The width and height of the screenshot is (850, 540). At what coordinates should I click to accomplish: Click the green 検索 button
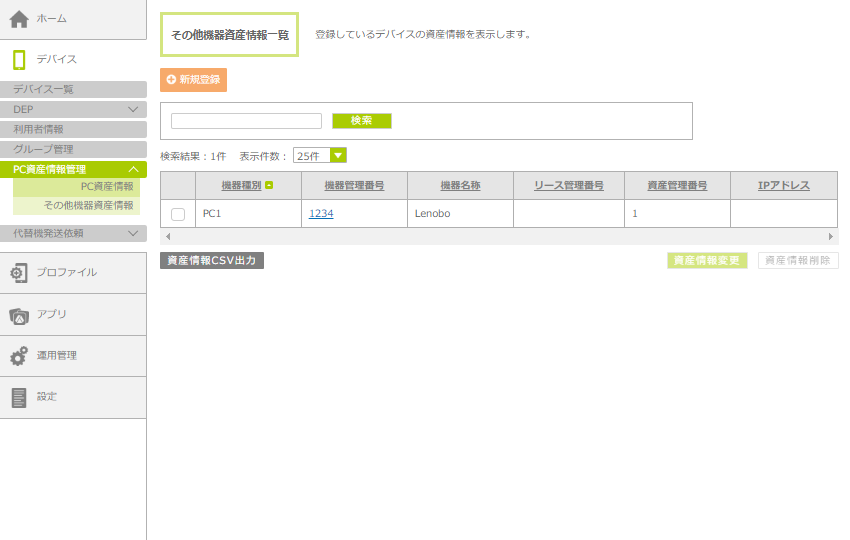361,121
